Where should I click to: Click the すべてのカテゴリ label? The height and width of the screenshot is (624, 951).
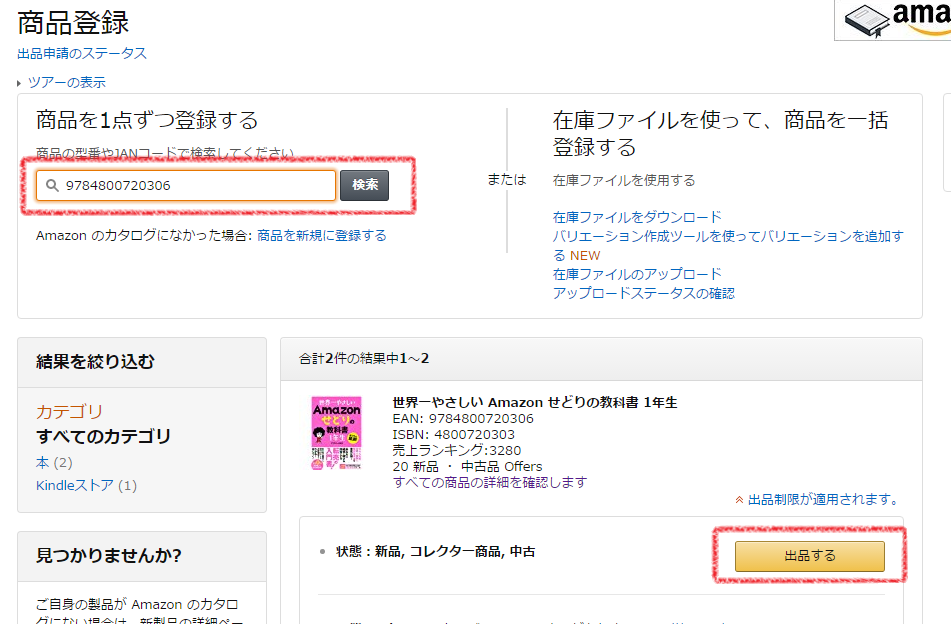[104, 436]
